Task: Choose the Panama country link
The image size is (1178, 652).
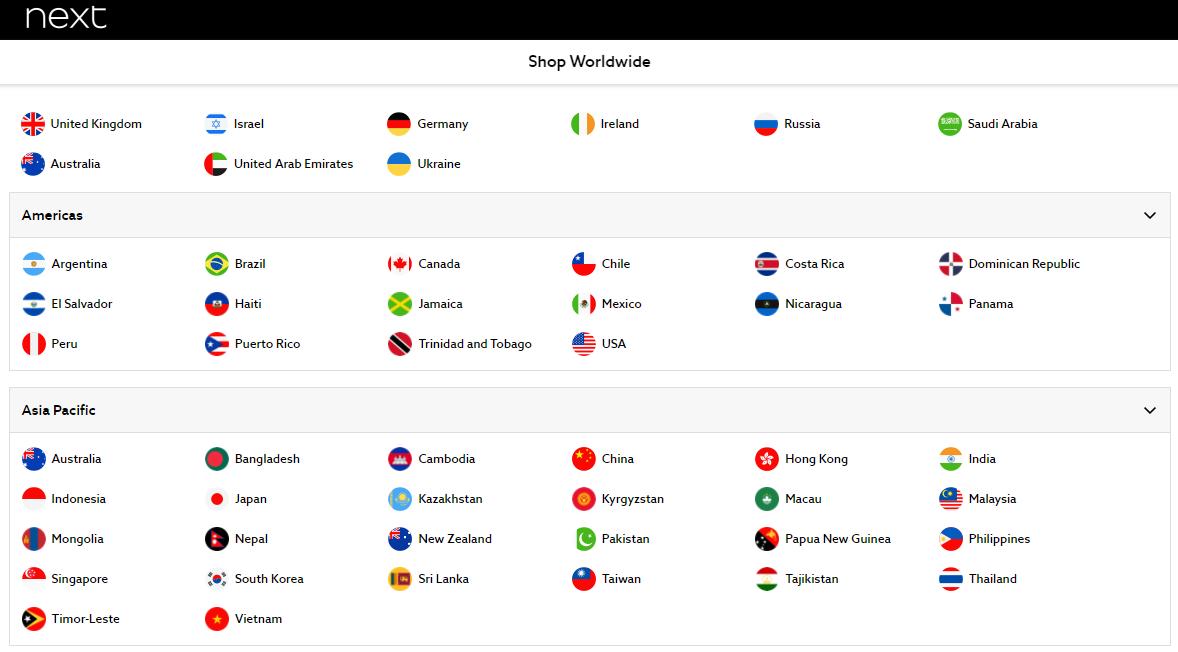Action: pyautogui.click(x=976, y=303)
